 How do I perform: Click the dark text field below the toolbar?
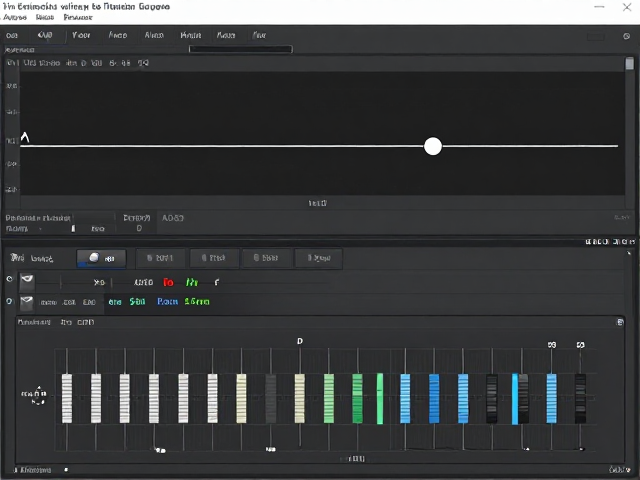(x=240, y=49)
